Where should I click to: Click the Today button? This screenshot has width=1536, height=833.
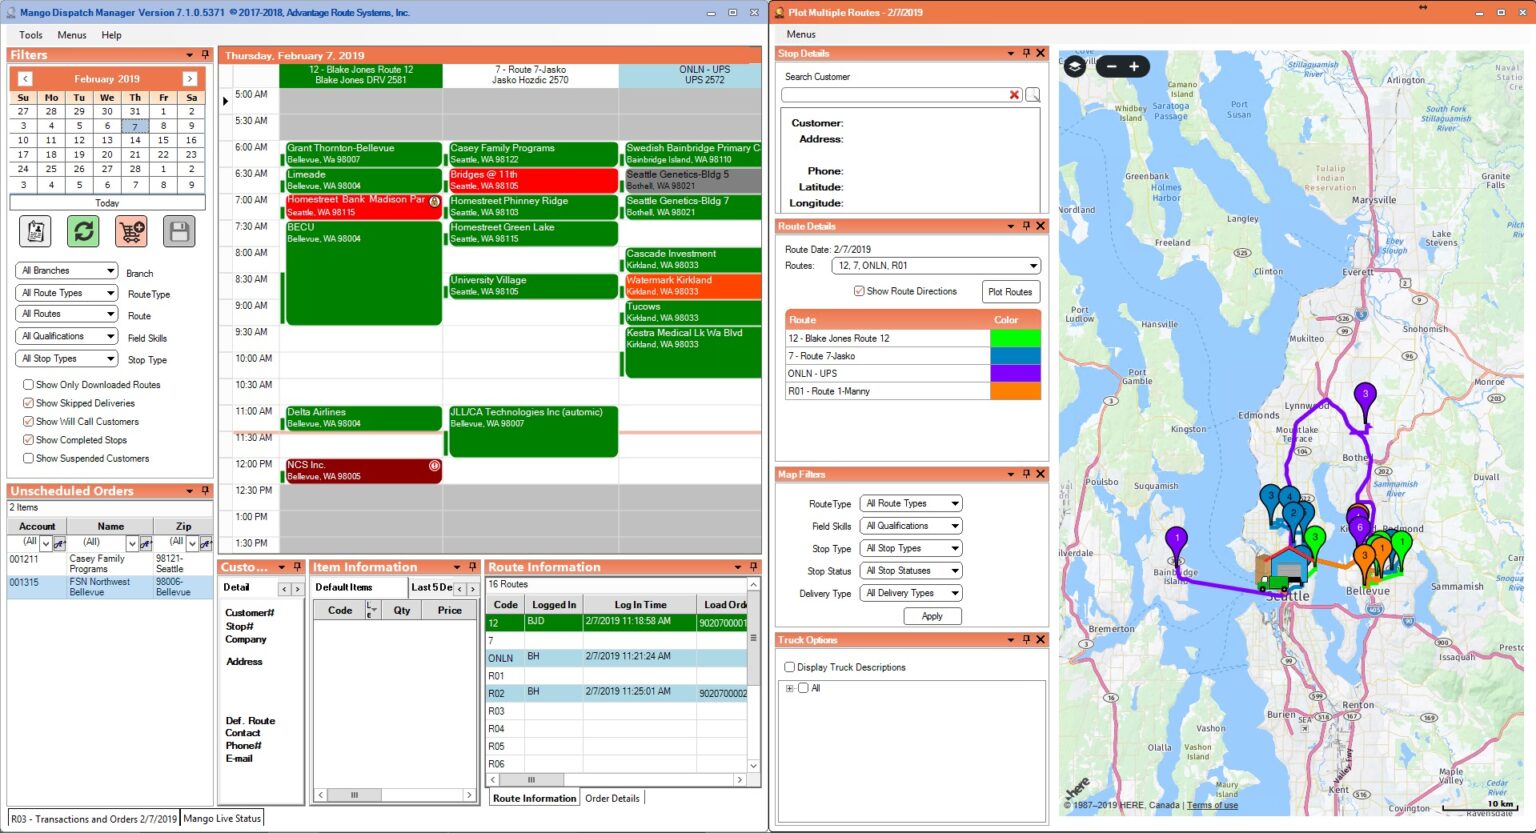point(107,203)
